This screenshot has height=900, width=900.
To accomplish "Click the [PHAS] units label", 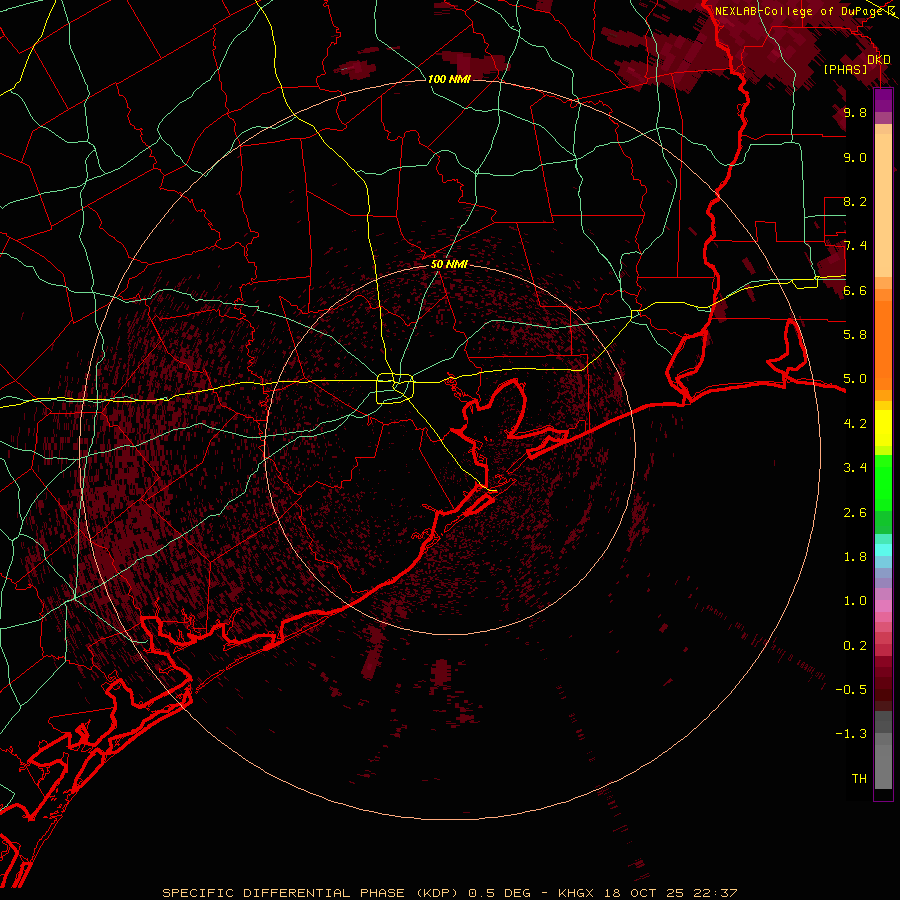I will [845, 69].
